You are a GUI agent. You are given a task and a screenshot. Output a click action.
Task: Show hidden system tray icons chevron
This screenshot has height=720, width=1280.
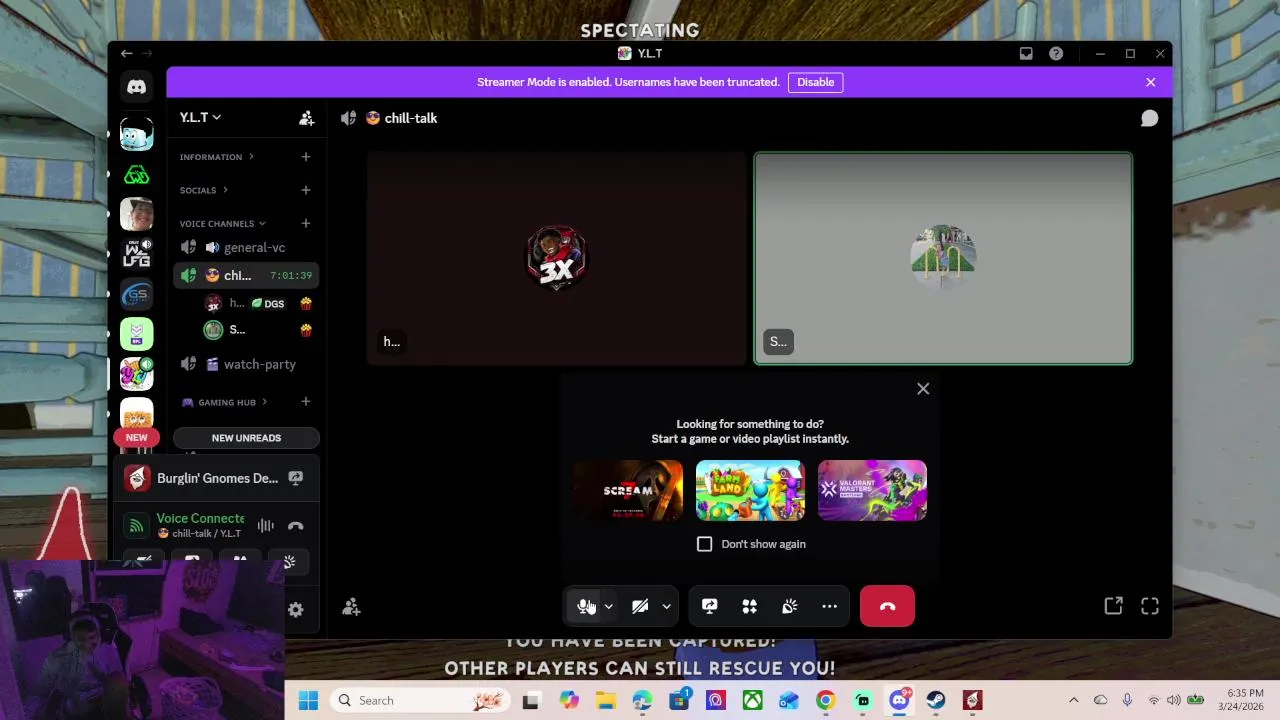(1074, 700)
